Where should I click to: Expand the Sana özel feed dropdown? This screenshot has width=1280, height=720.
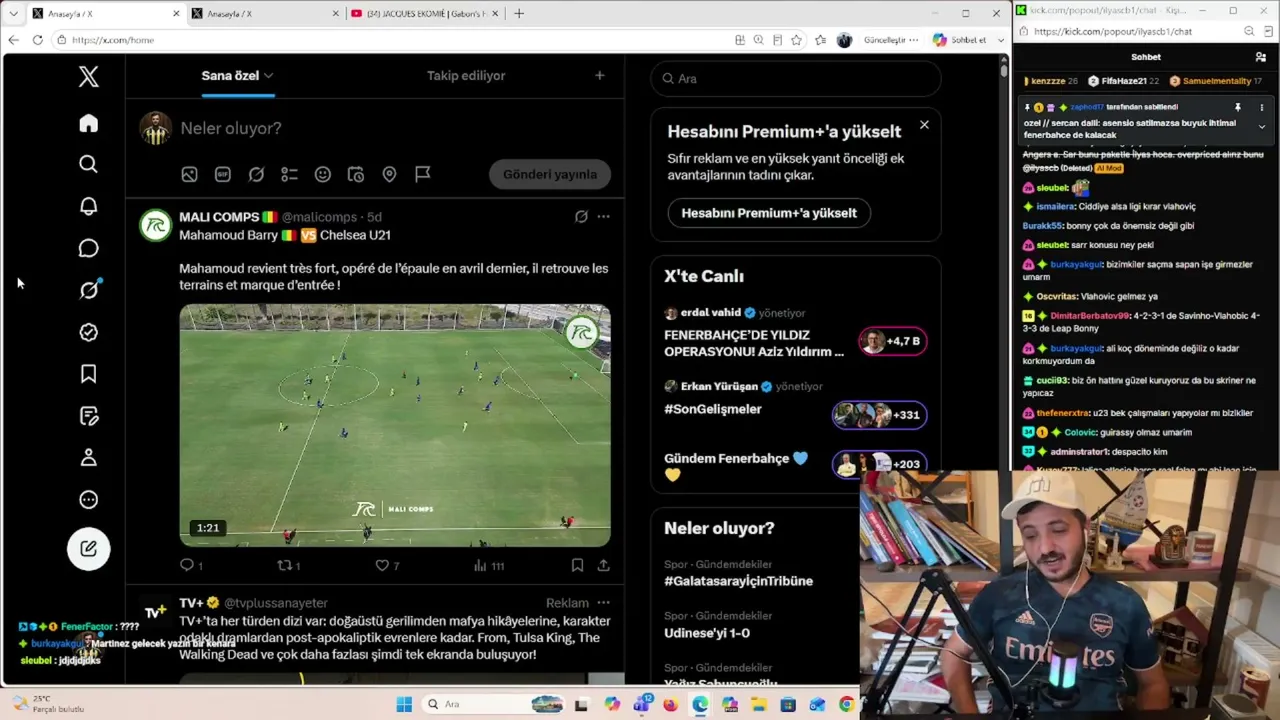268,76
